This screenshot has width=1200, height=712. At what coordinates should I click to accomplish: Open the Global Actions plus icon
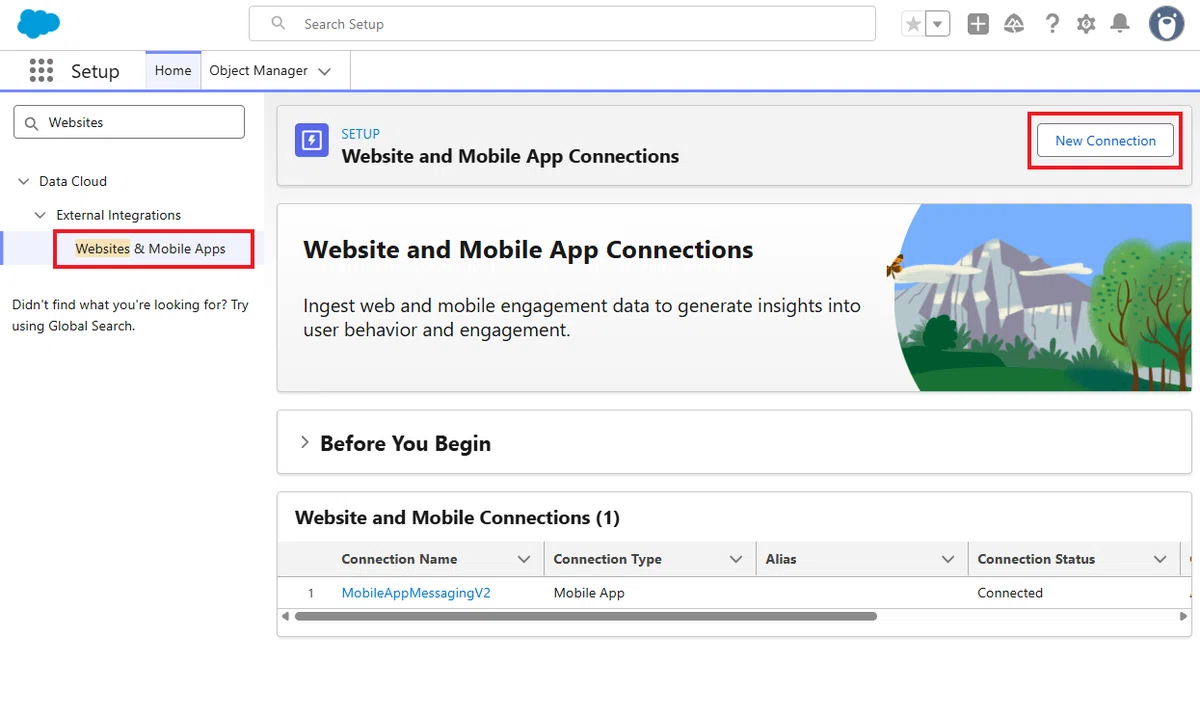point(978,24)
